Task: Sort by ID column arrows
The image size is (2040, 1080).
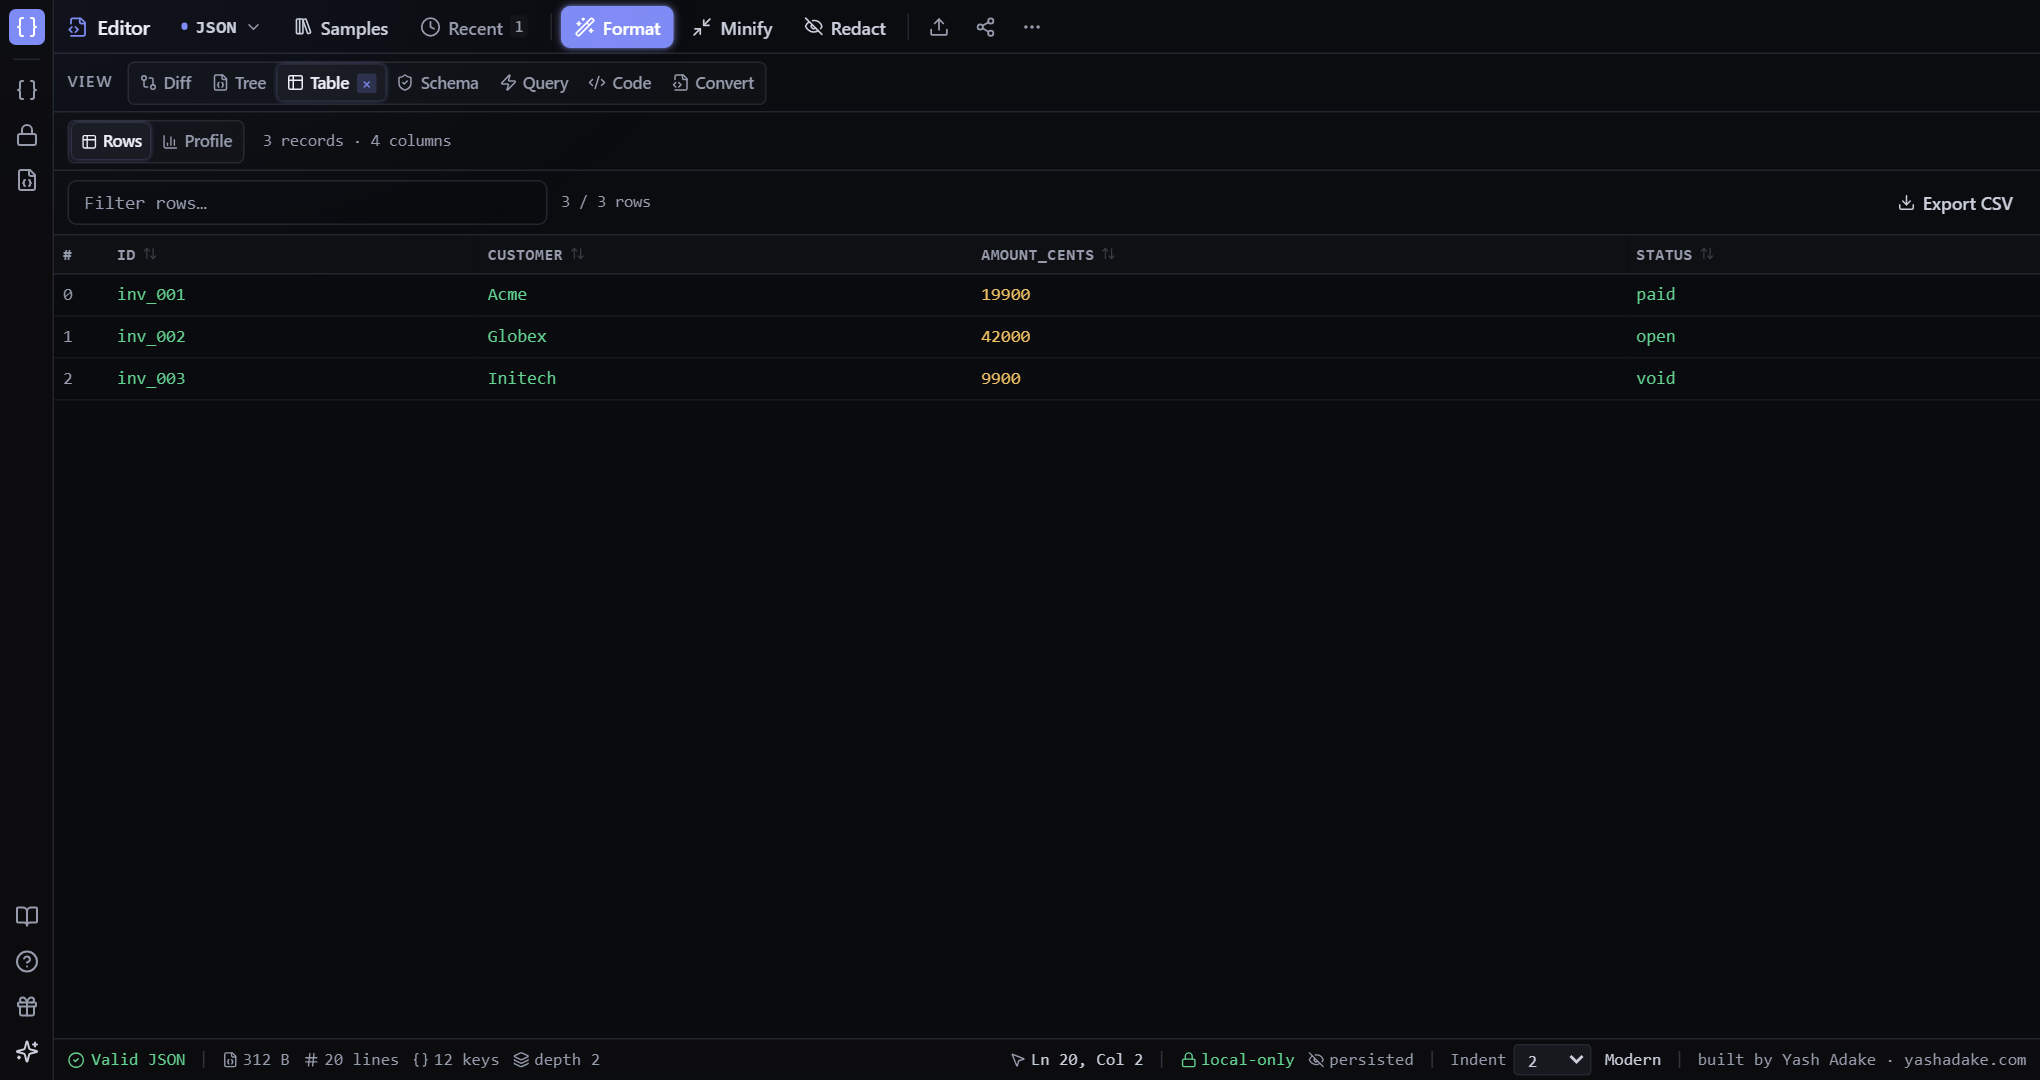Action: 150,254
